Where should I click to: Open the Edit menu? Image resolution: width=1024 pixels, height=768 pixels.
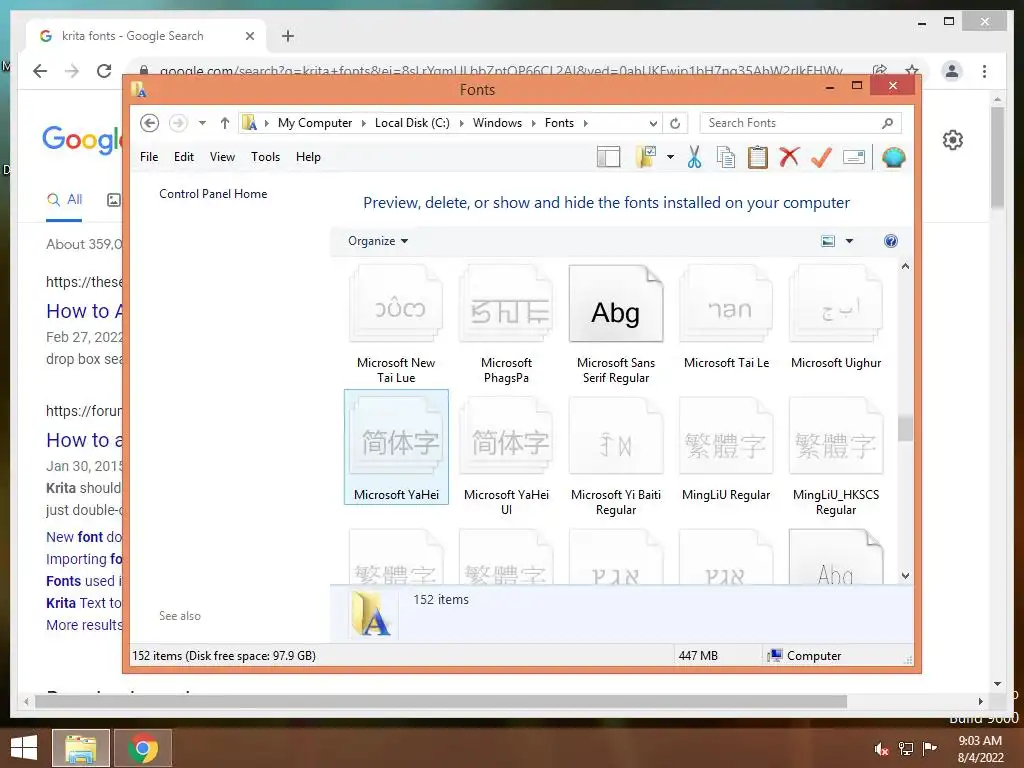(x=184, y=157)
